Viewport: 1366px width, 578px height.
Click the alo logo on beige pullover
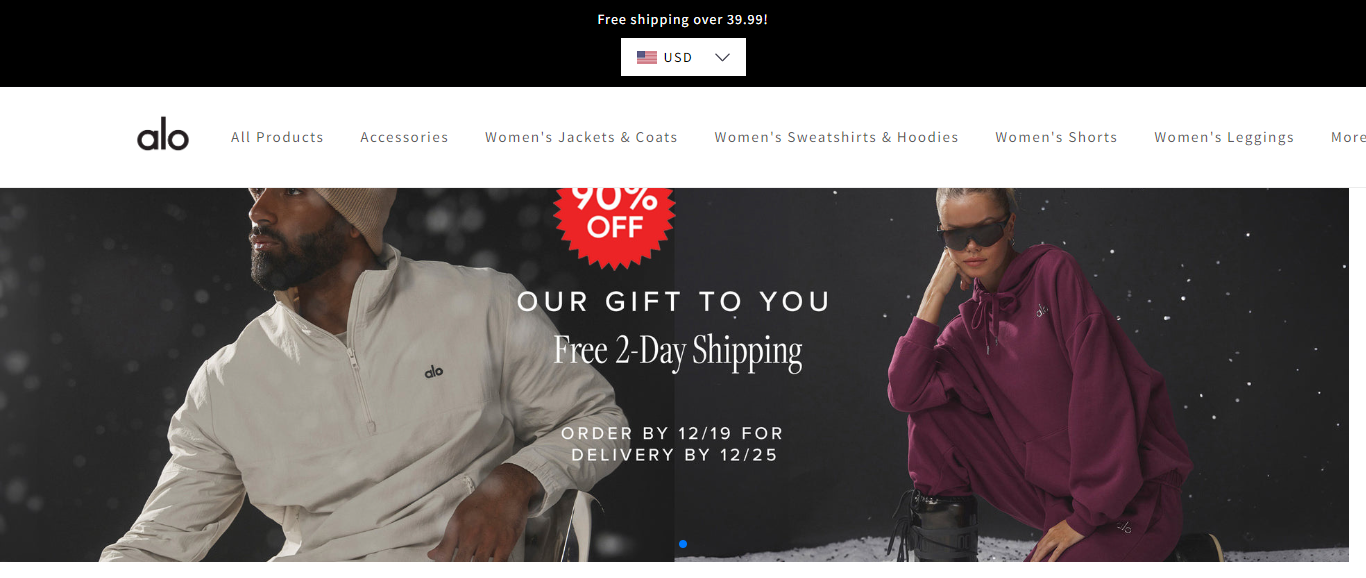coord(434,371)
